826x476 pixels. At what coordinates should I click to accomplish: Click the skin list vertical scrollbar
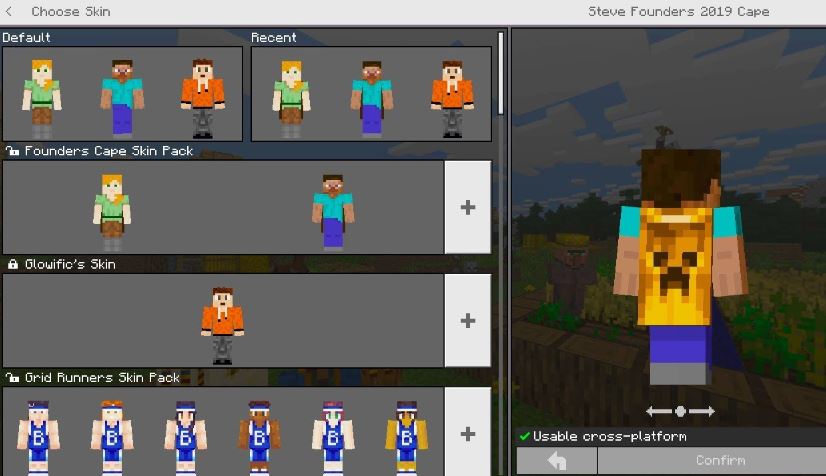500,73
